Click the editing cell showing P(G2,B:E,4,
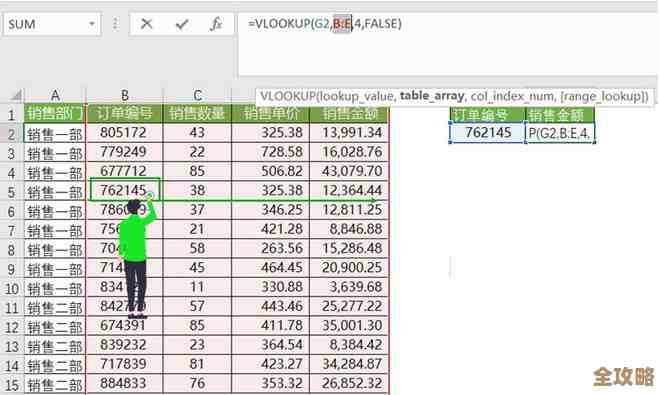This screenshot has height=395, width=660. 560,133
